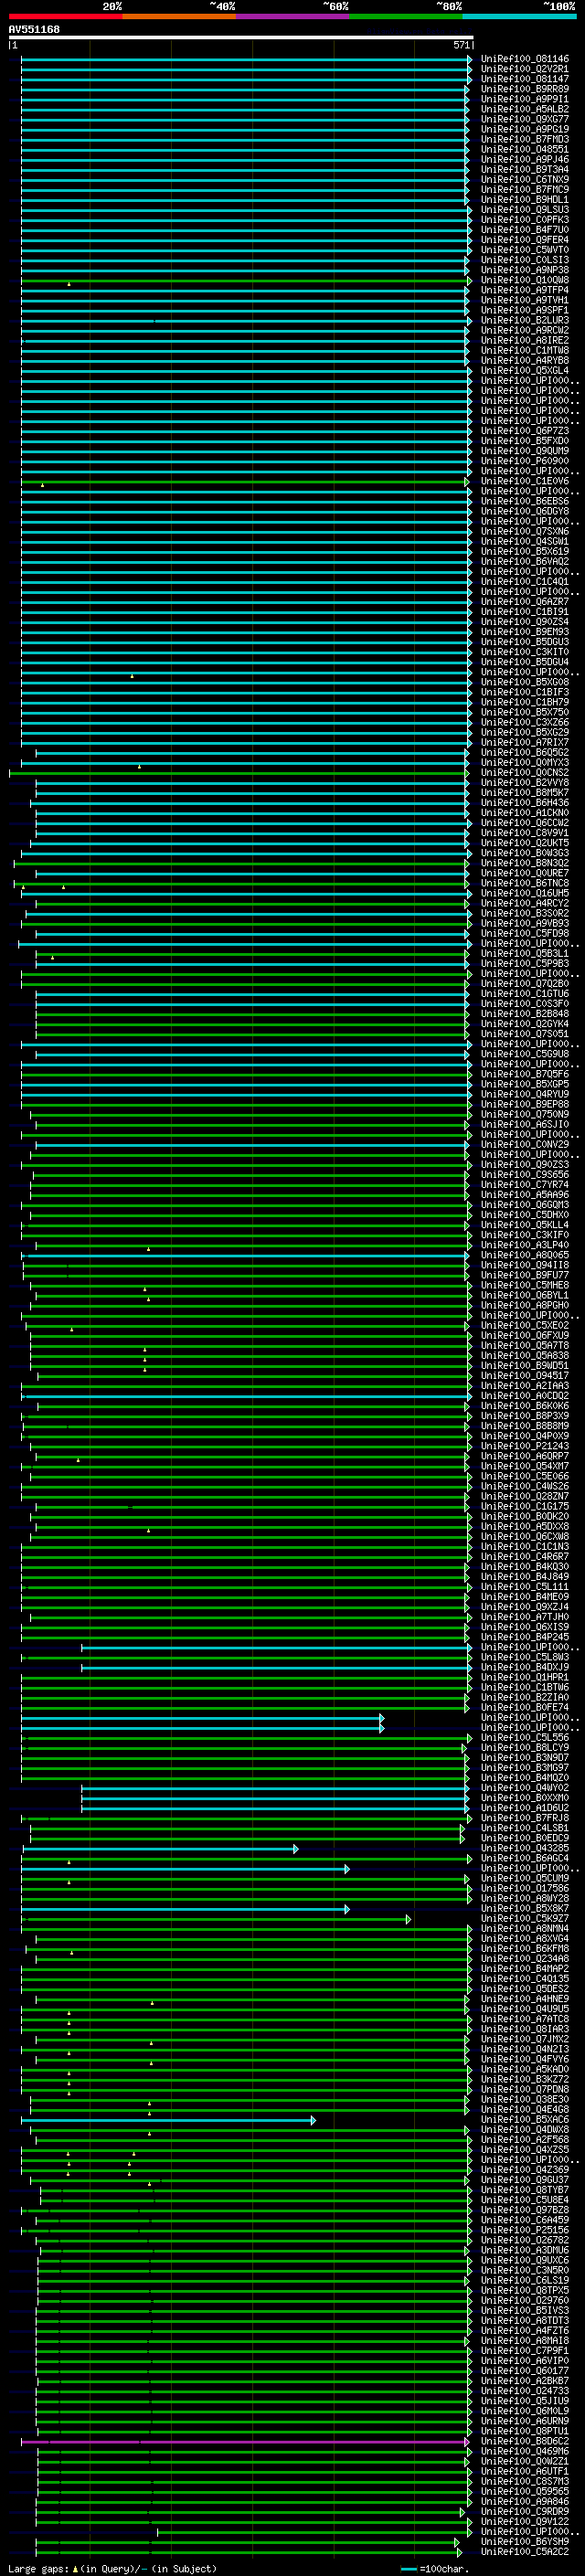Click the green alignment bar for Q10QW8
This screenshot has width=585, height=2576.
pos(245,280)
